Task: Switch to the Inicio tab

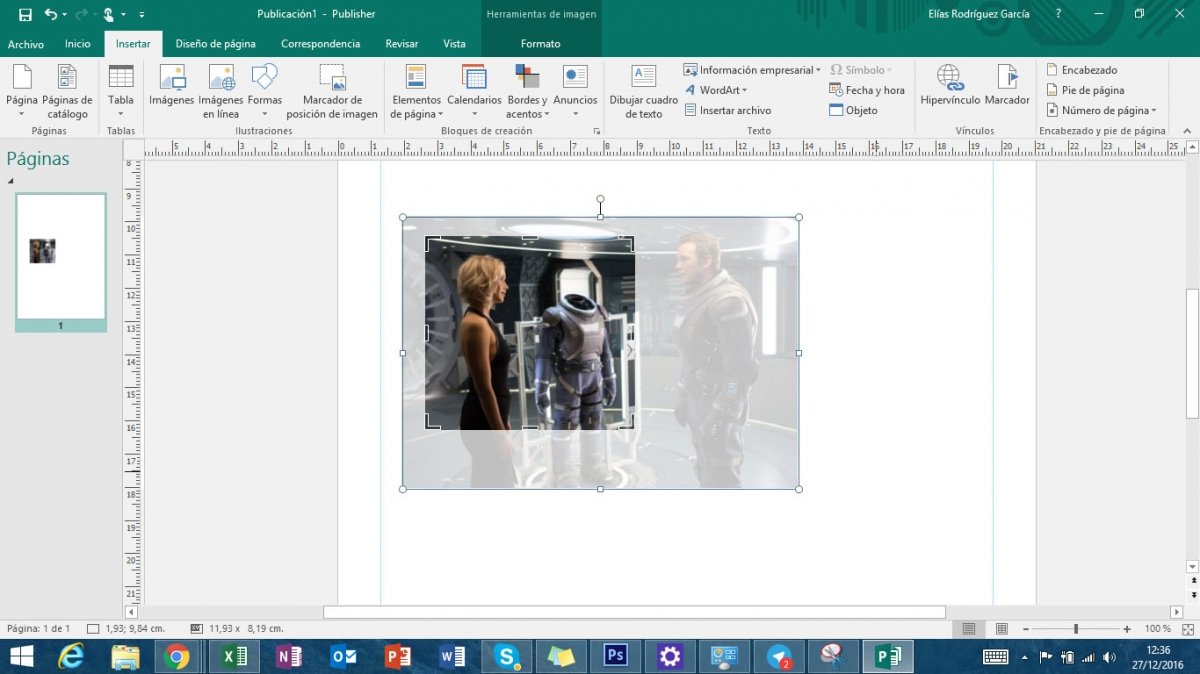Action: click(x=78, y=44)
